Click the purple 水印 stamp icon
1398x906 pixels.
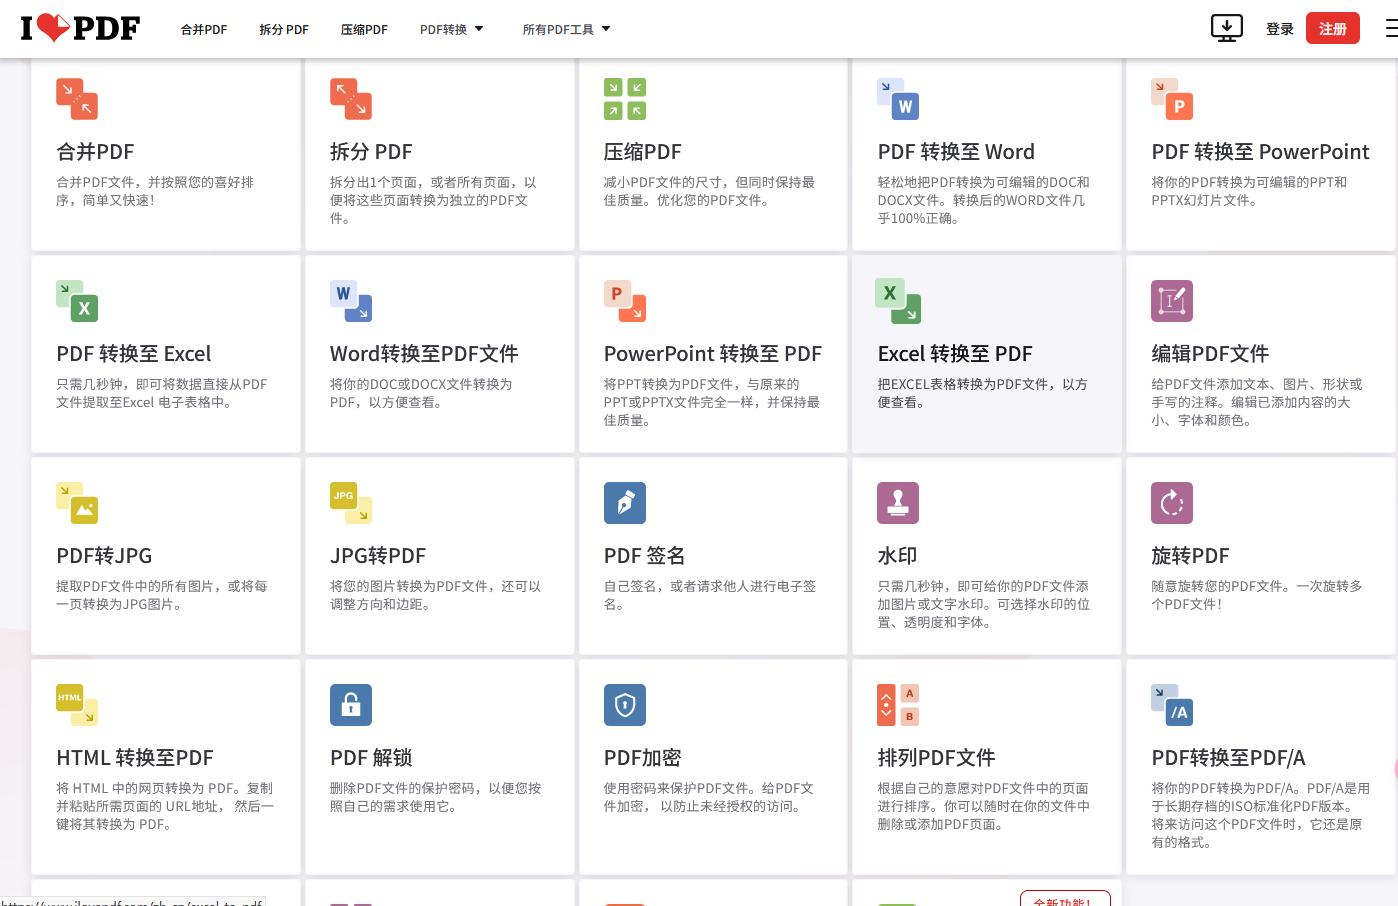898,503
